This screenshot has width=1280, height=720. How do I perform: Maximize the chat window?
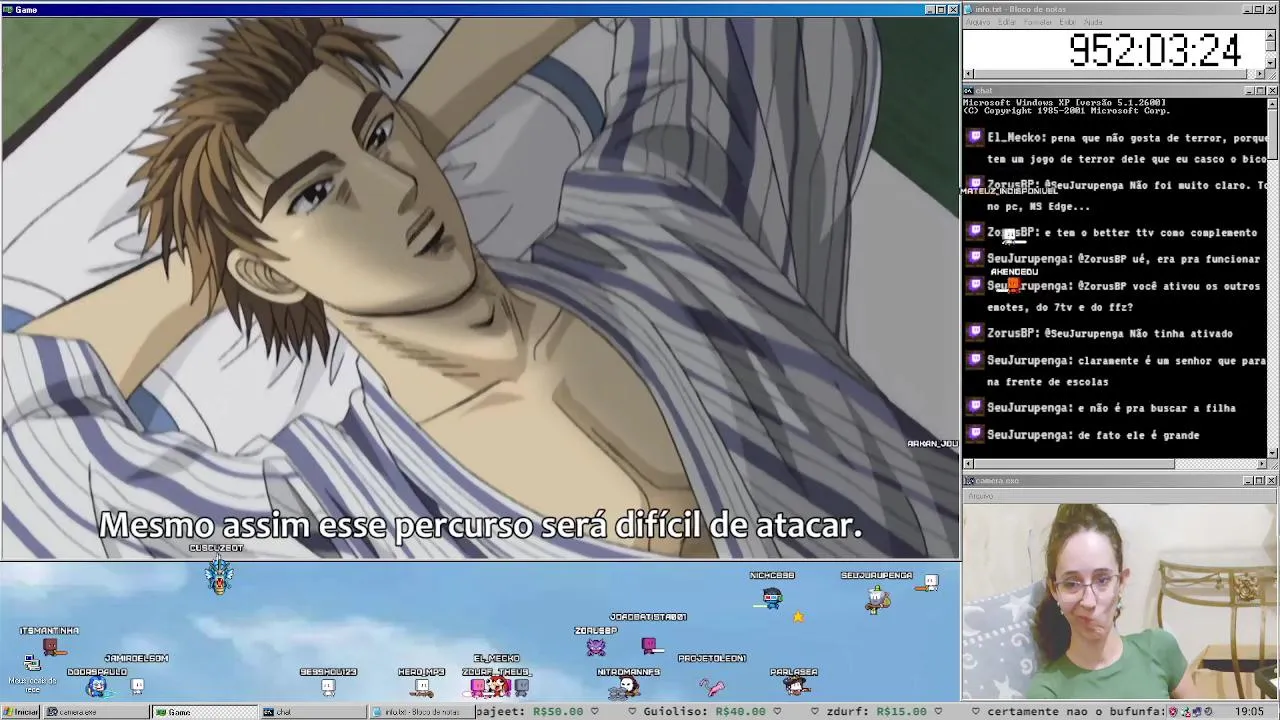1260,91
